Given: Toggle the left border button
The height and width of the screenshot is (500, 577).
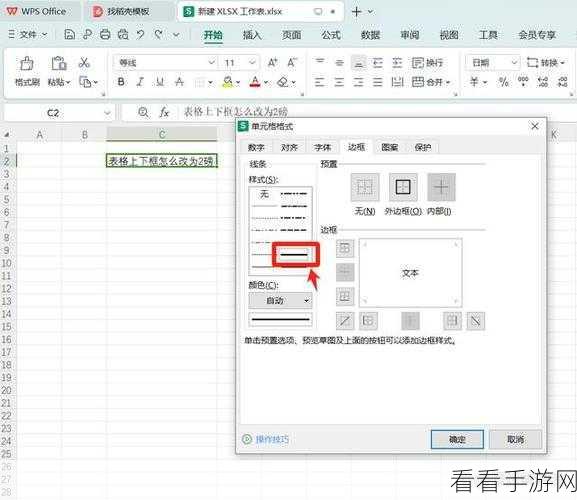Looking at the screenshot, I should click(368, 321).
